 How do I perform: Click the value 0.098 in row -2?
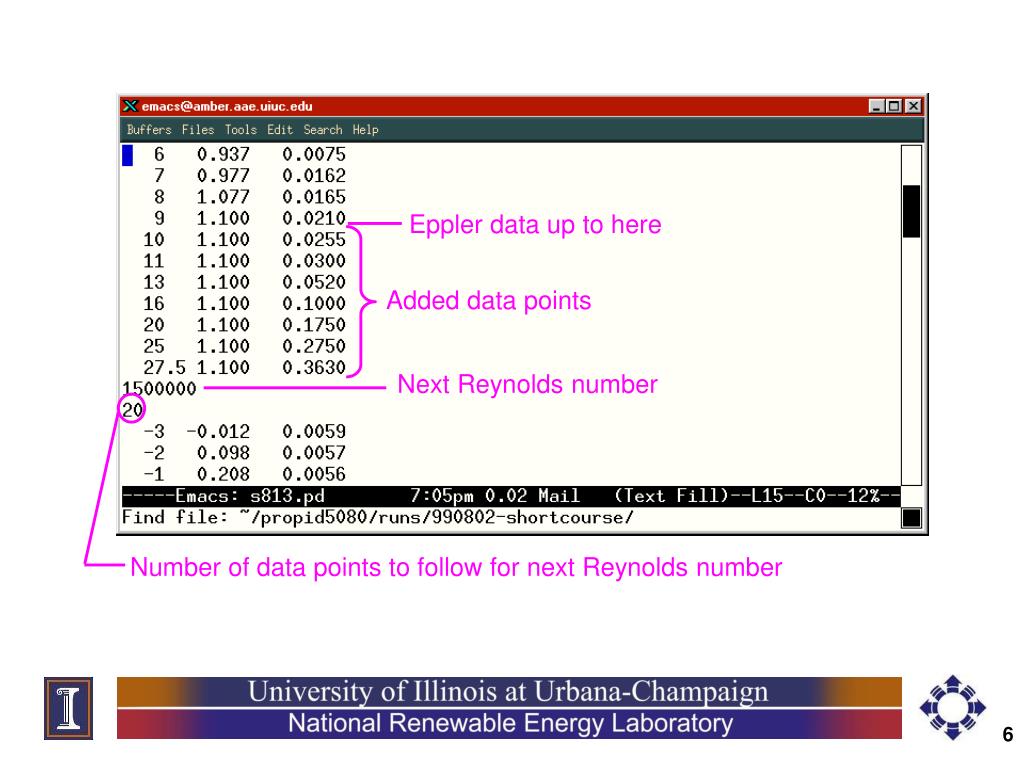coord(223,453)
